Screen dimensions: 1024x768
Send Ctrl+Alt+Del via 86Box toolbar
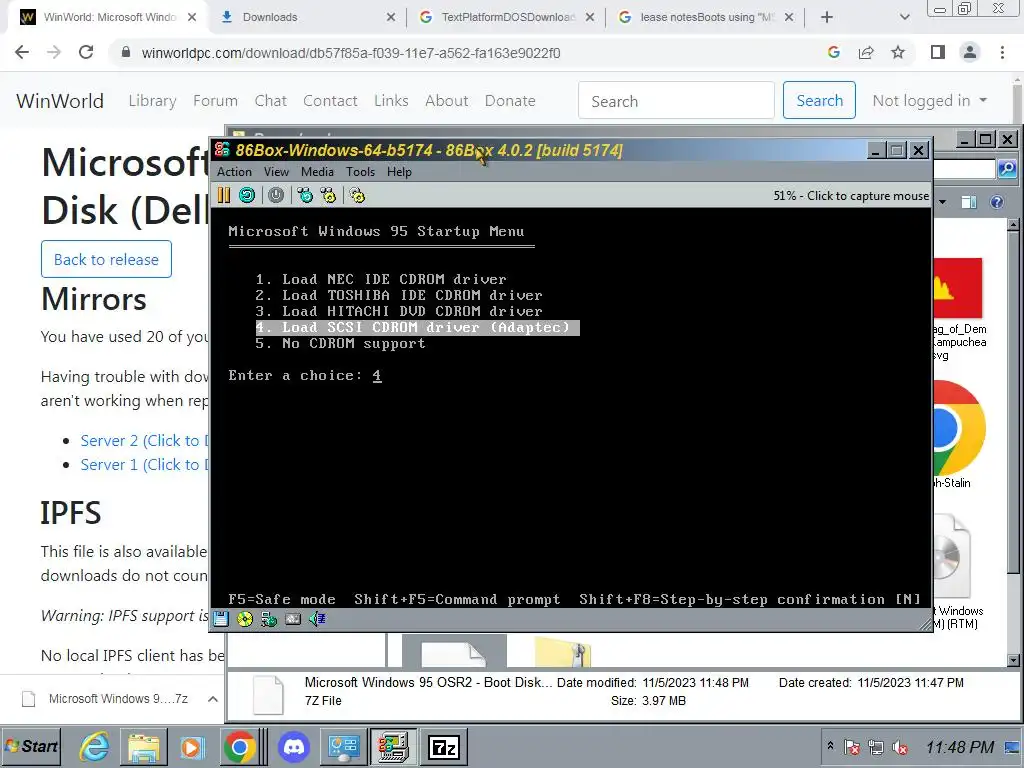coord(305,195)
